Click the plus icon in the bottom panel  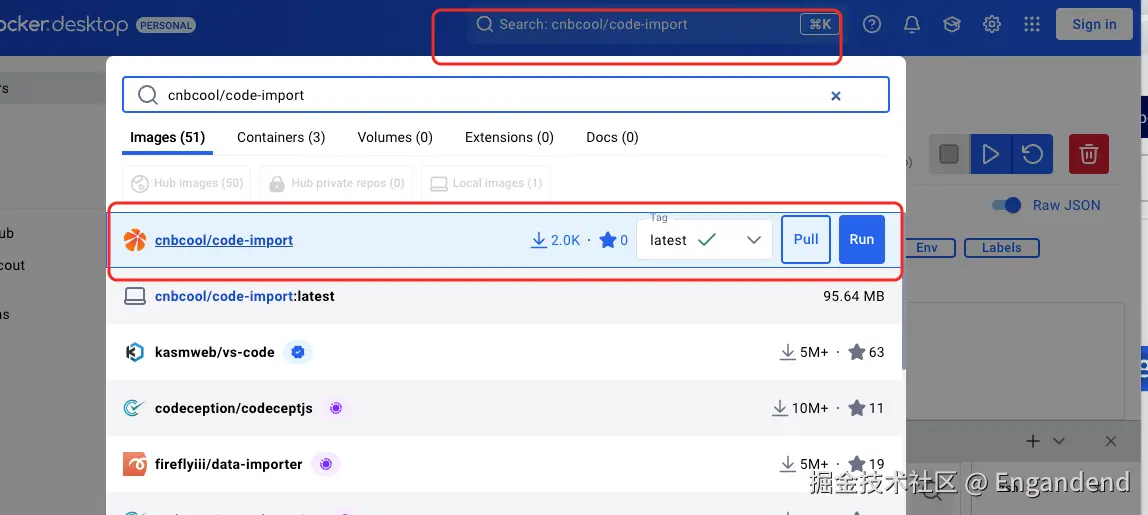click(1033, 441)
